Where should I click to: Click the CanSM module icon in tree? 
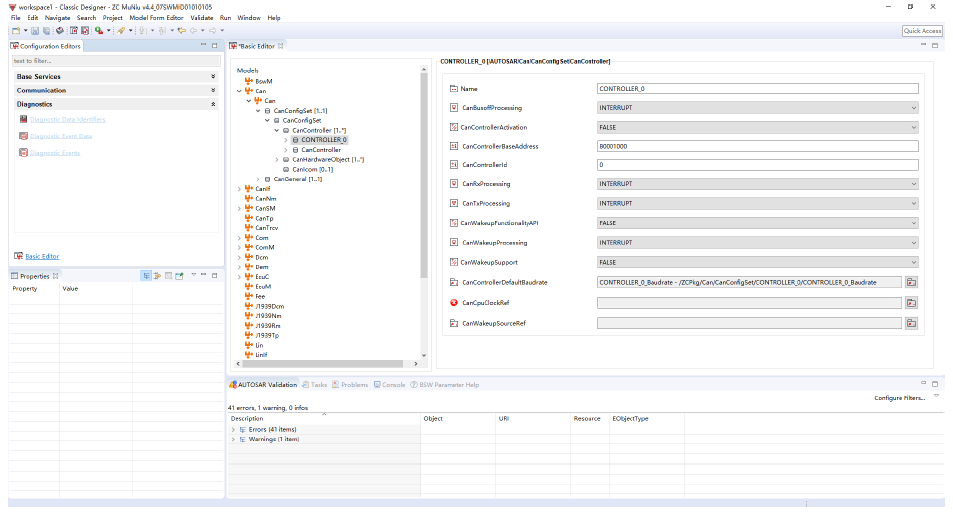[x=249, y=208]
